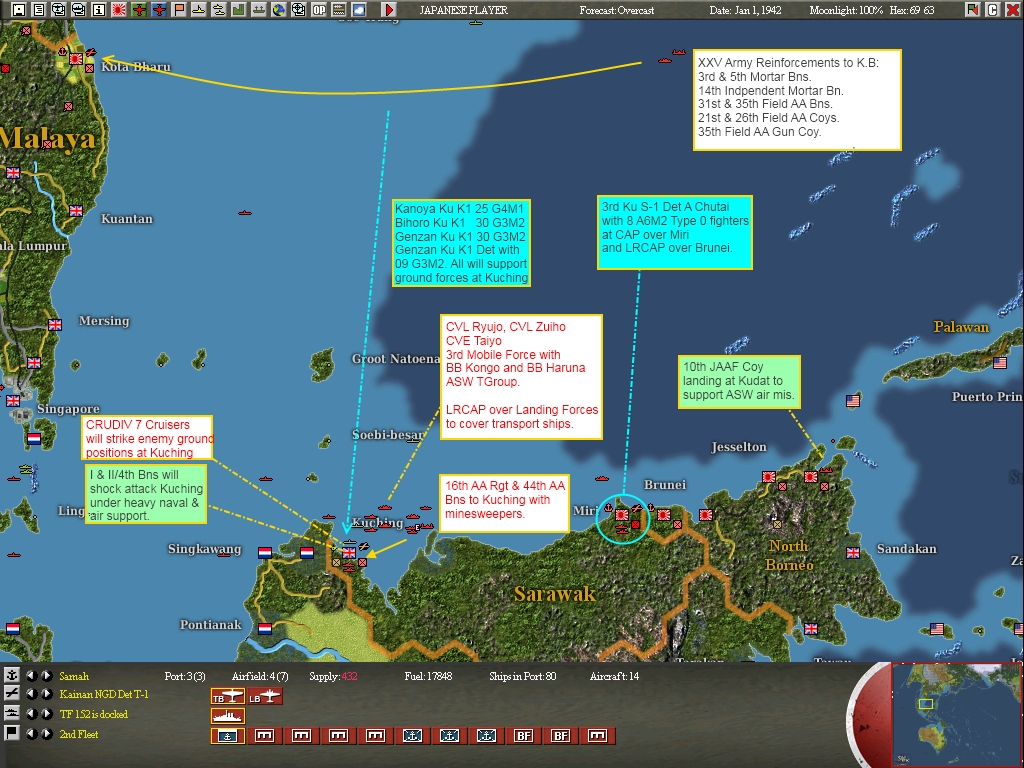This screenshot has height=768, width=1024.
Task: Open the OP operations report icon
Action: coord(319,9)
